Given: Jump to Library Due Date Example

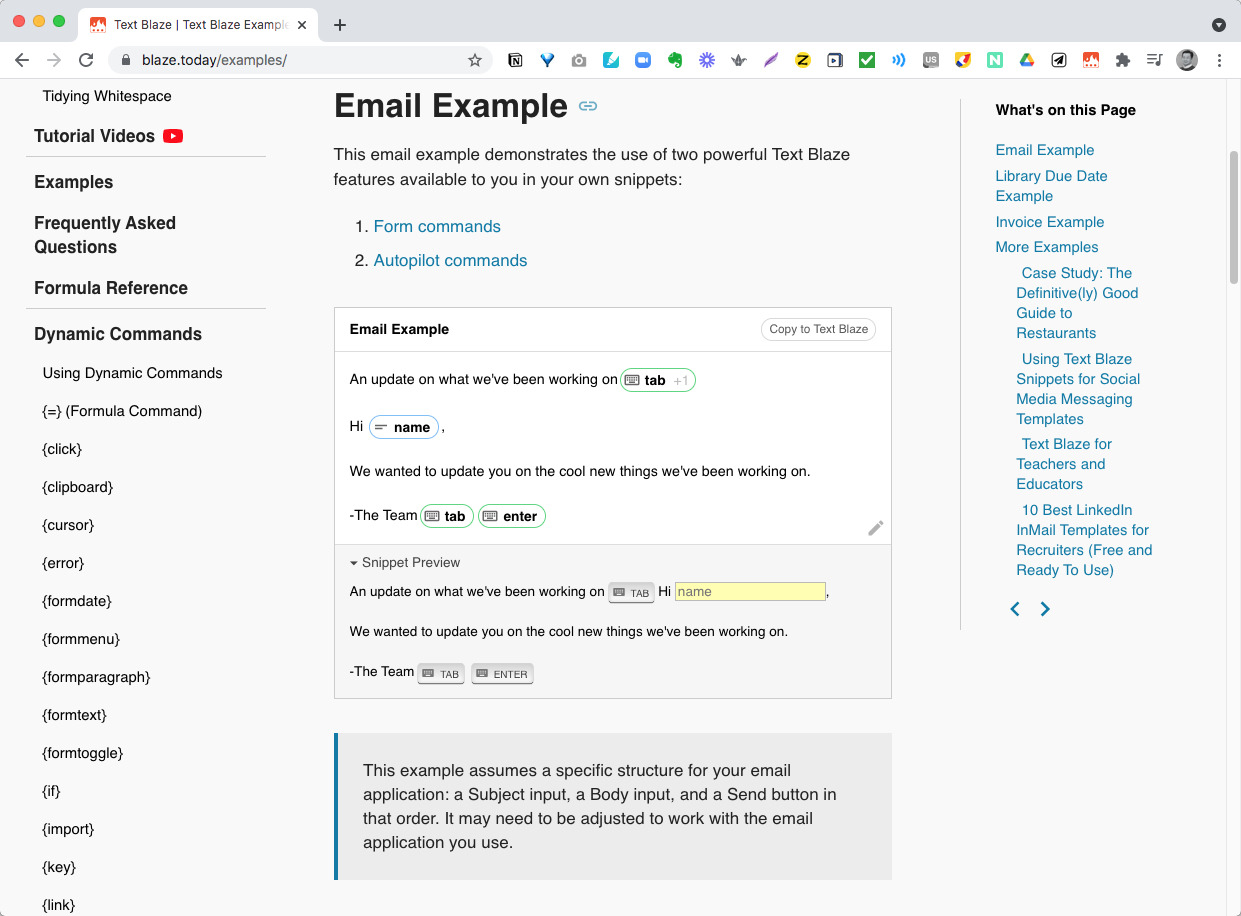Looking at the screenshot, I should (1051, 186).
